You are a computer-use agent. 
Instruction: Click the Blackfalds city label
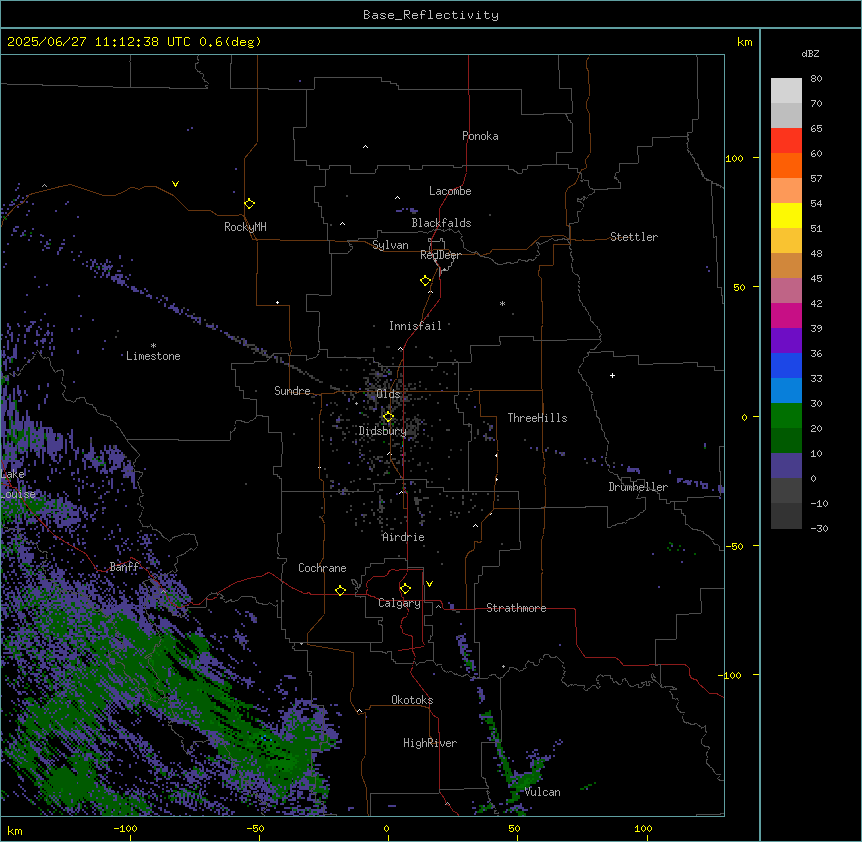click(x=441, y=223)
